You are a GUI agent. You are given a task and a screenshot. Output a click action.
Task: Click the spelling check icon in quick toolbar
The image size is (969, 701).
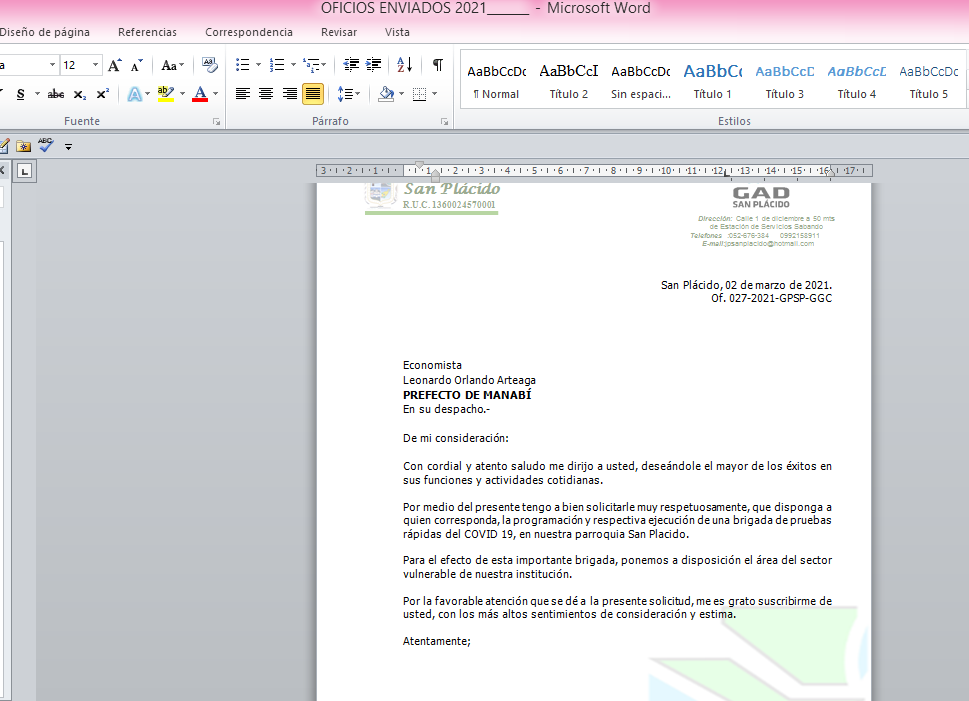[x=46, y=145]
